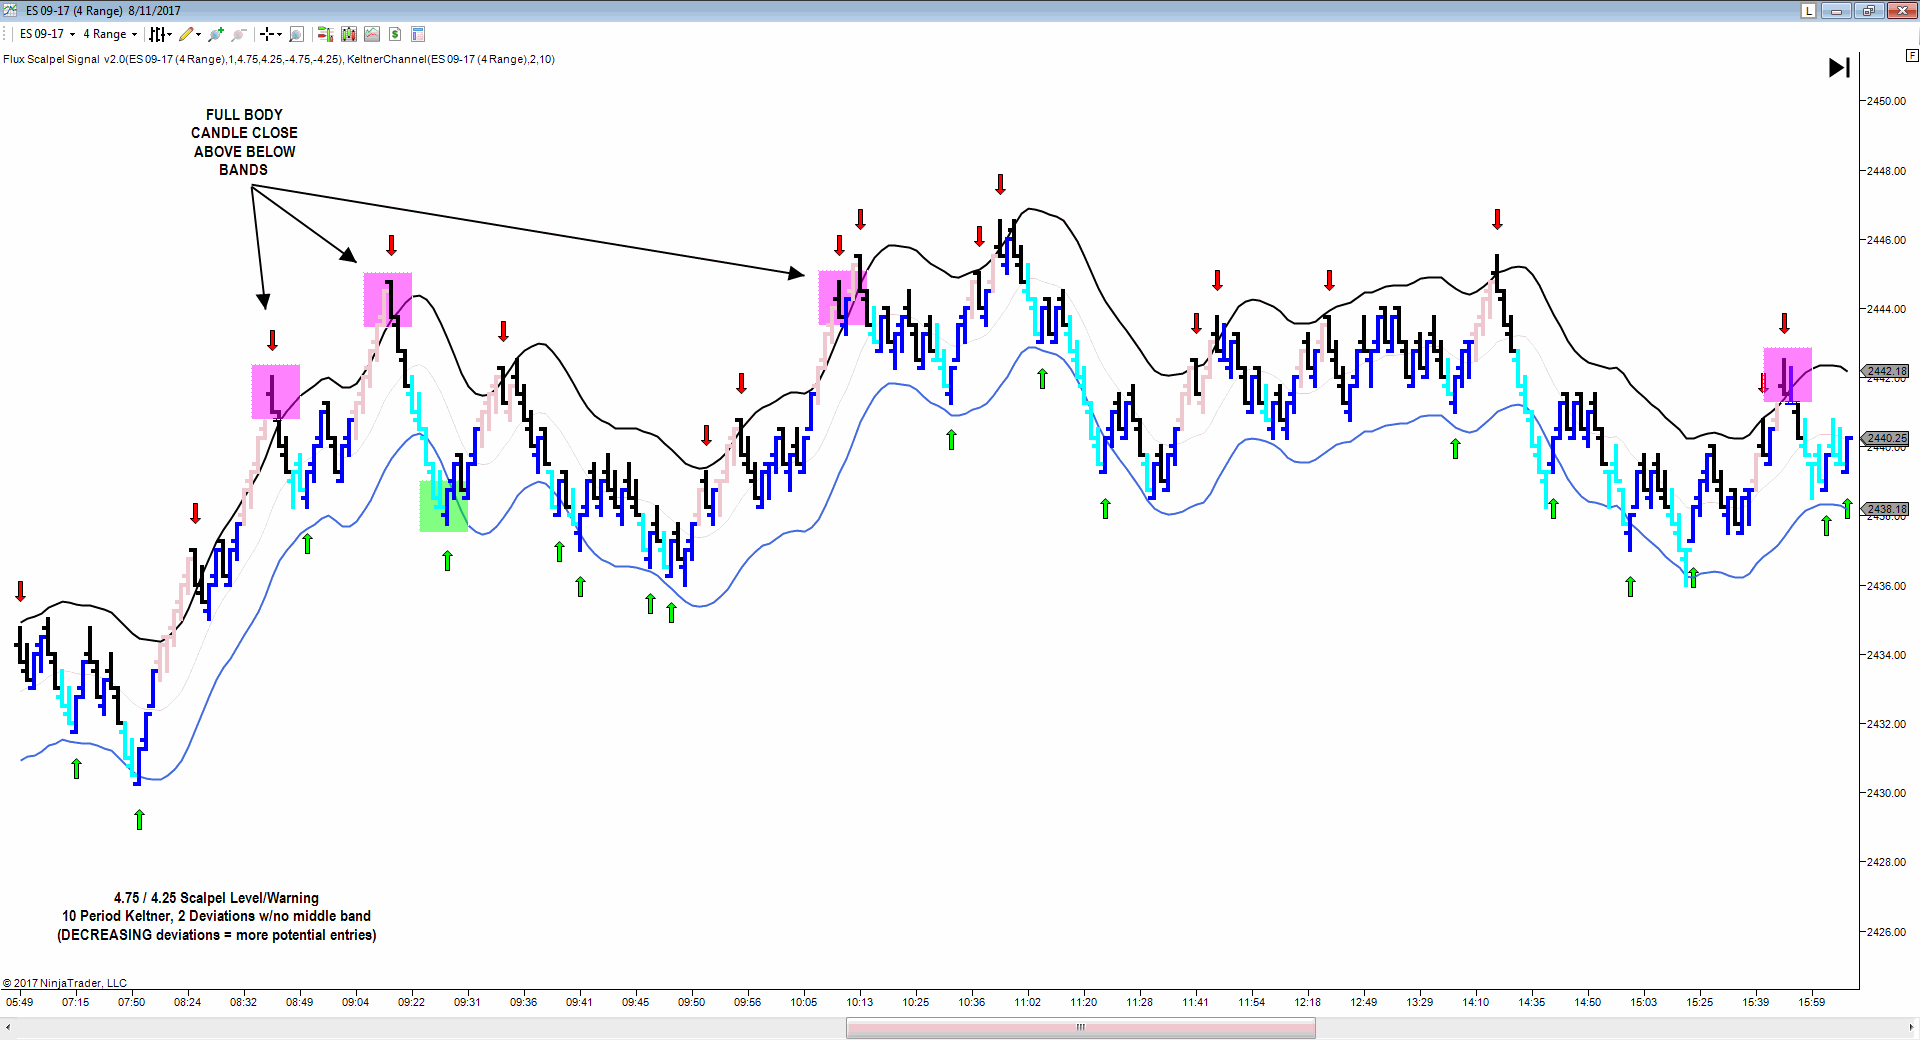1920x1040 pixels.
Task: Restore down the chart window
Action: [x=1868, y=10]
